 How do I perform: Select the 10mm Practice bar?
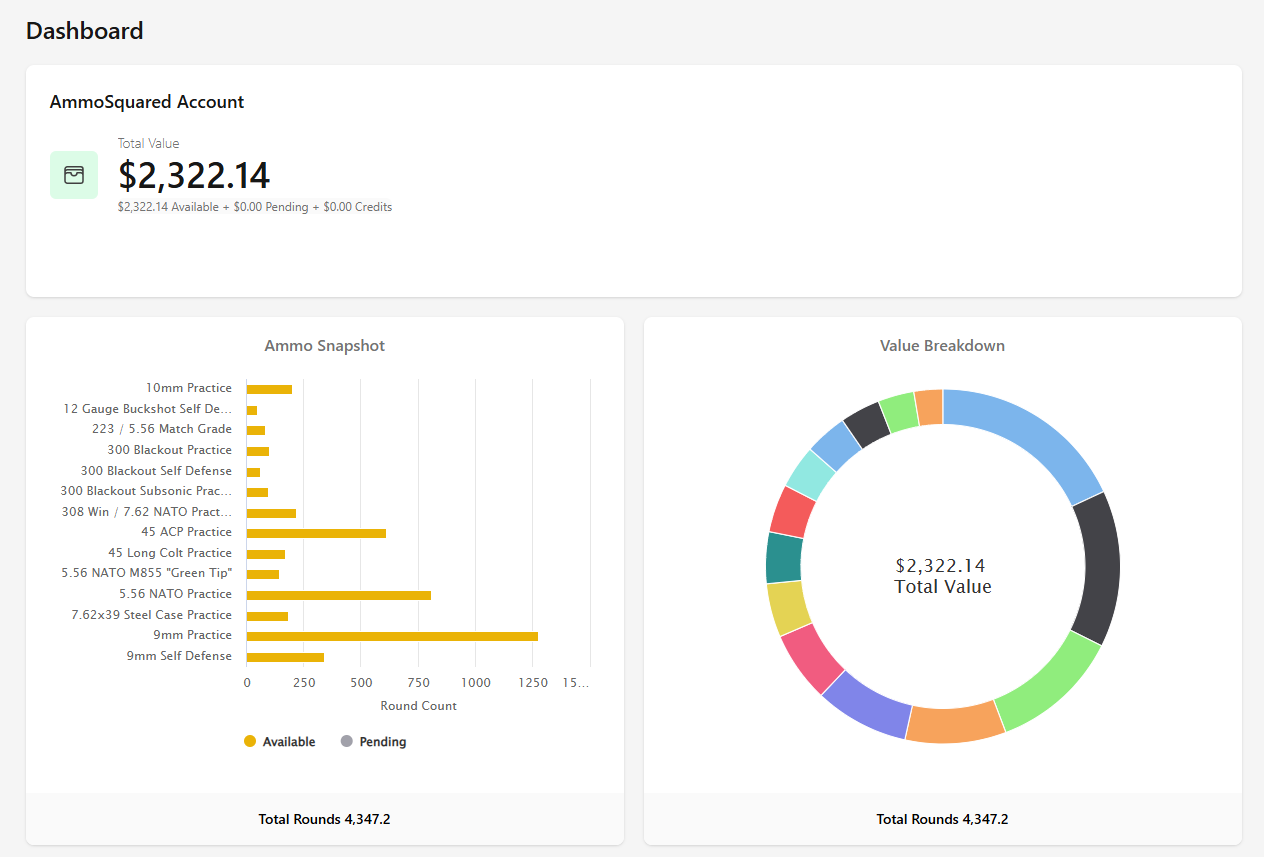(x=269, y=389)
